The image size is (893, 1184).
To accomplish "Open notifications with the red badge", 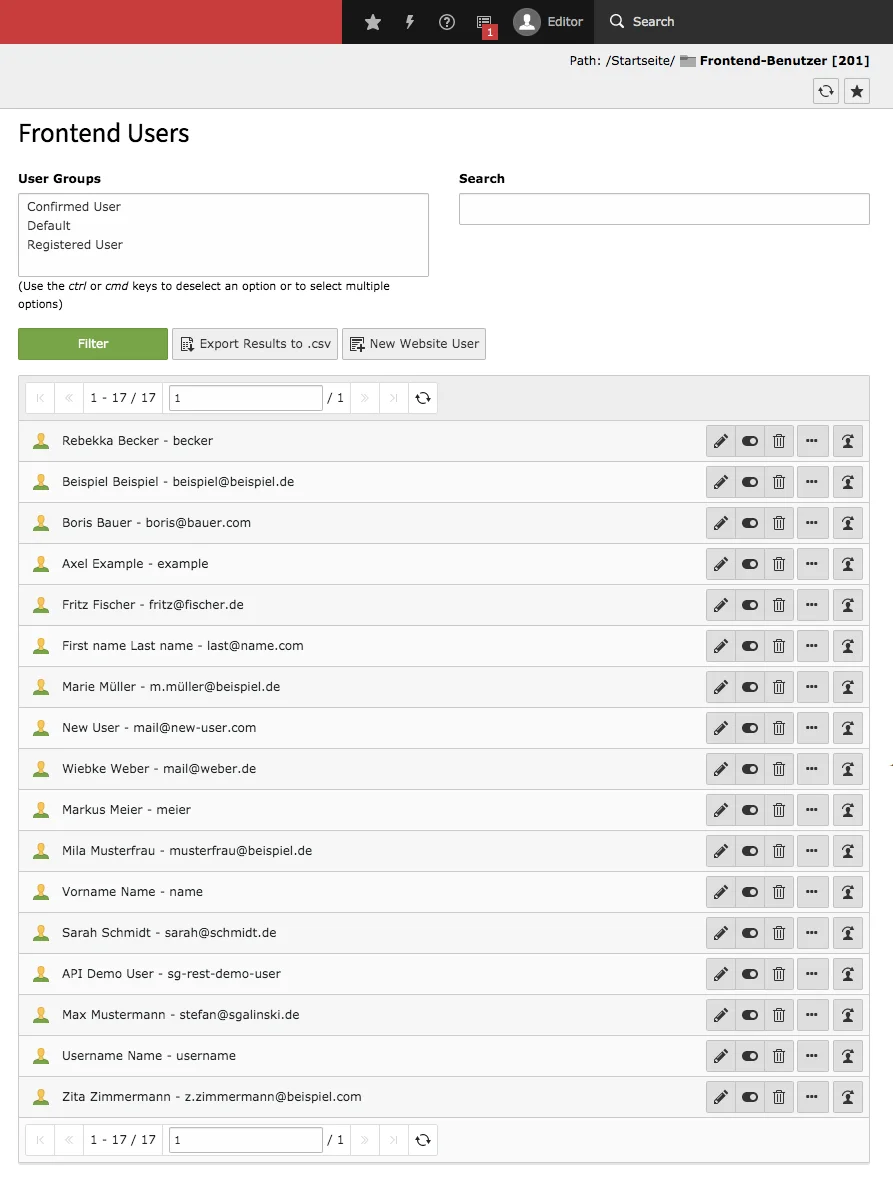I will tap(485, 21).
